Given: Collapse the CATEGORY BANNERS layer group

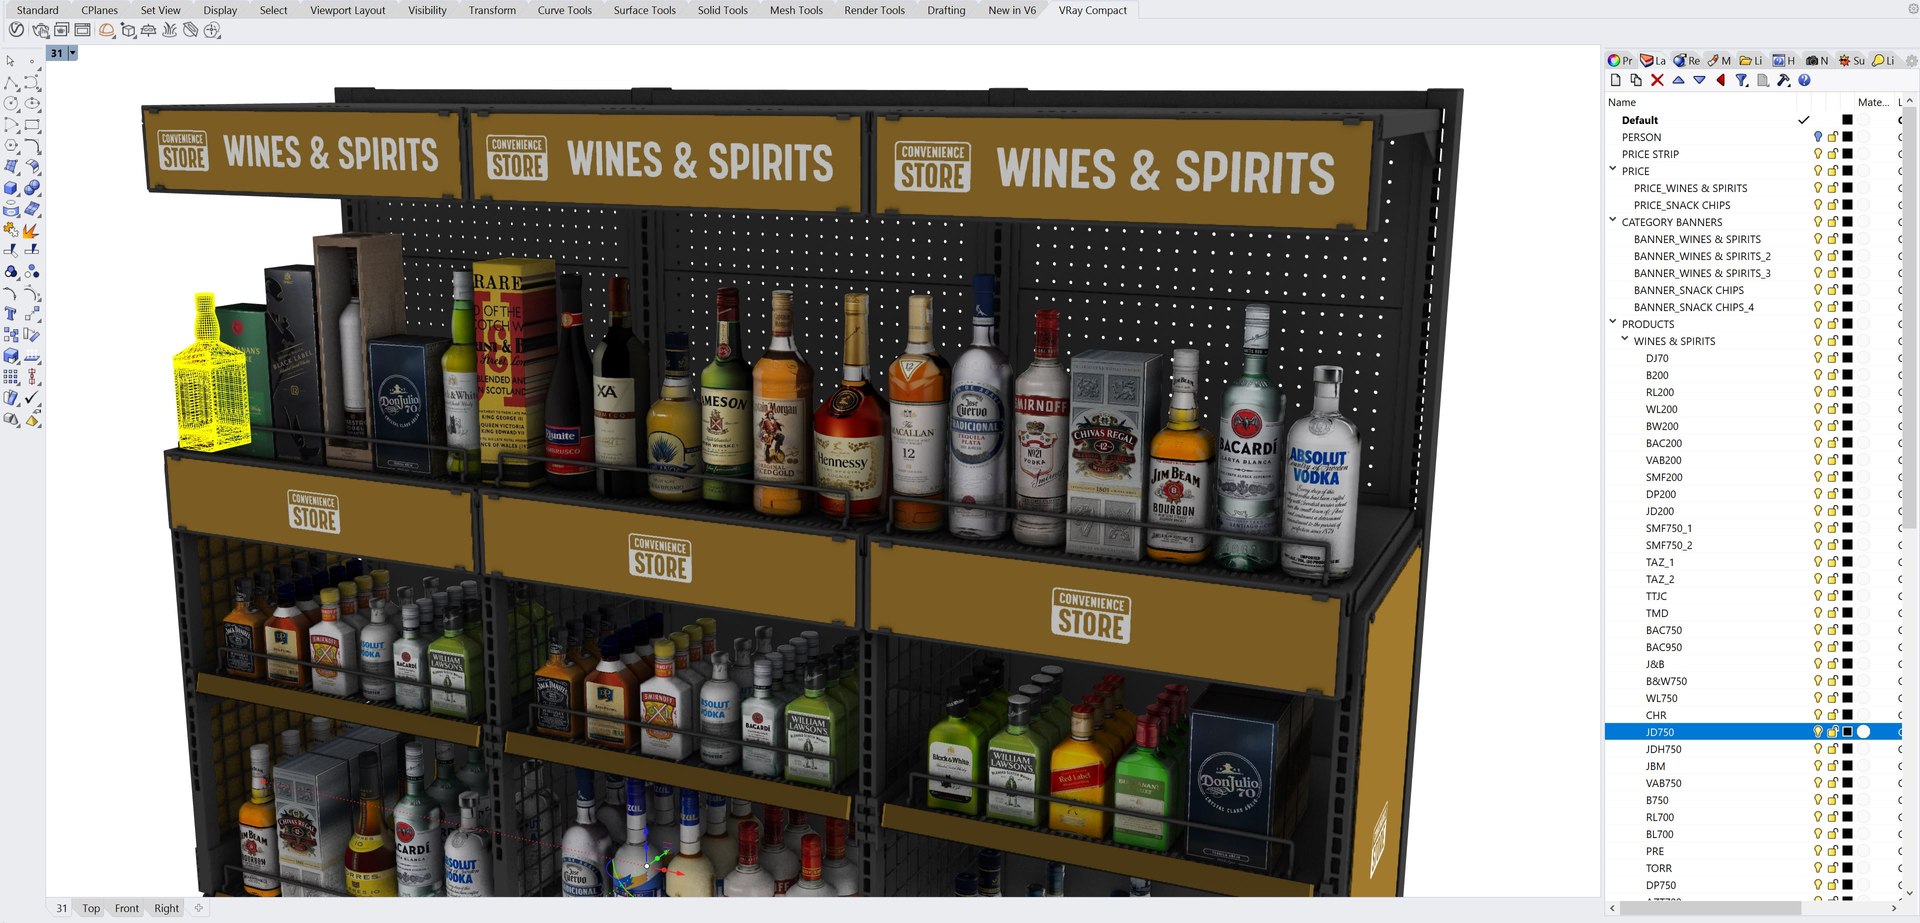Looking at the screenshot, I should (1613, 221).
